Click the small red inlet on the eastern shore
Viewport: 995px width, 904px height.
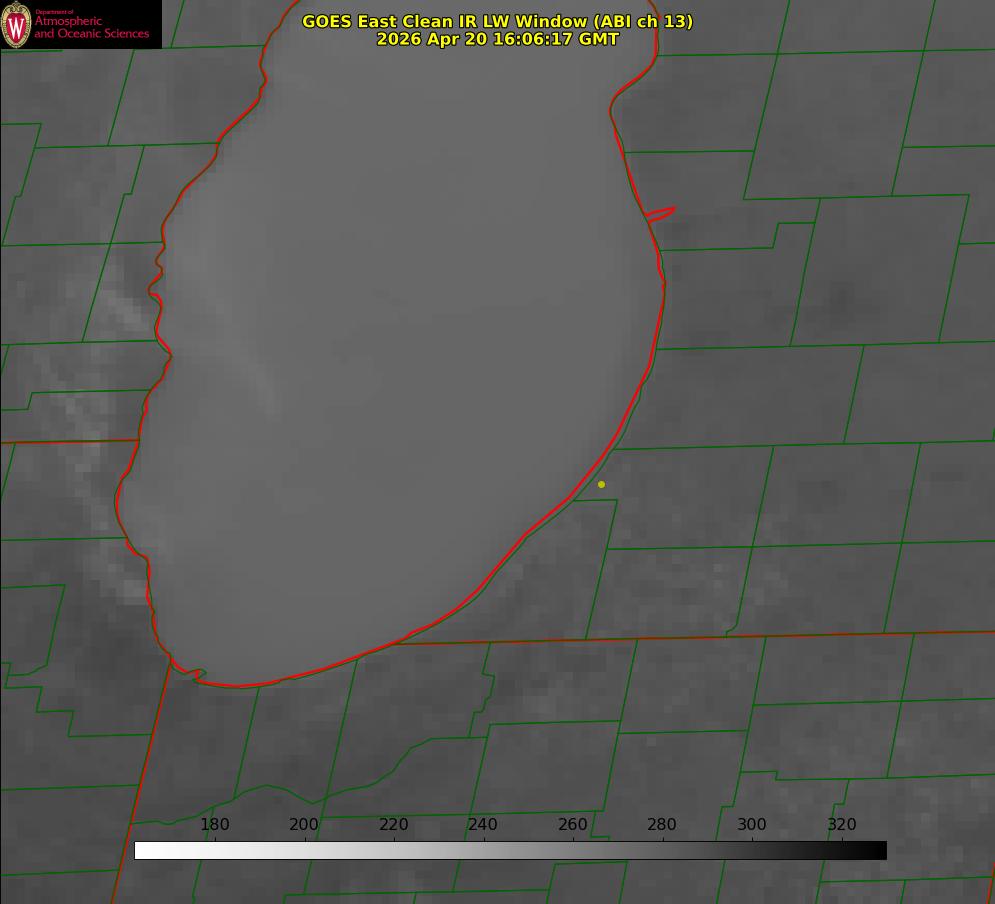click(x=660, y=214)
